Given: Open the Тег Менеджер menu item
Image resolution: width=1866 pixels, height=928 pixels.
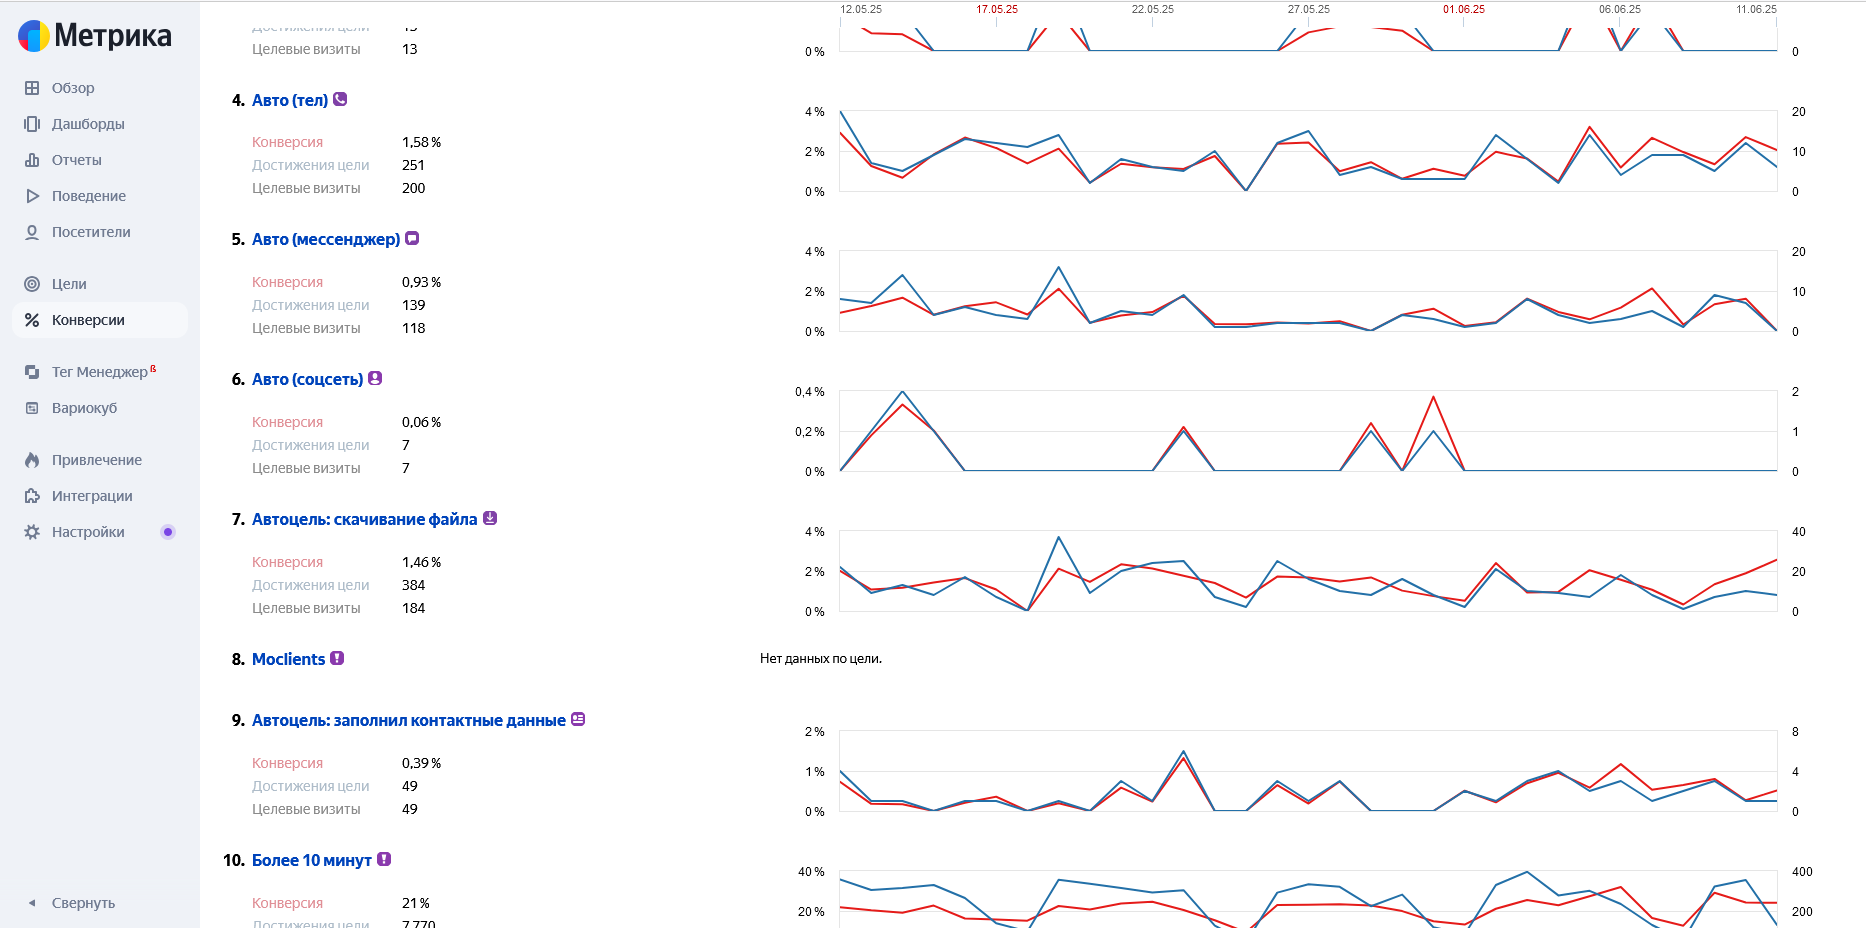Looking at the screenshot, I should pos(100,372).
